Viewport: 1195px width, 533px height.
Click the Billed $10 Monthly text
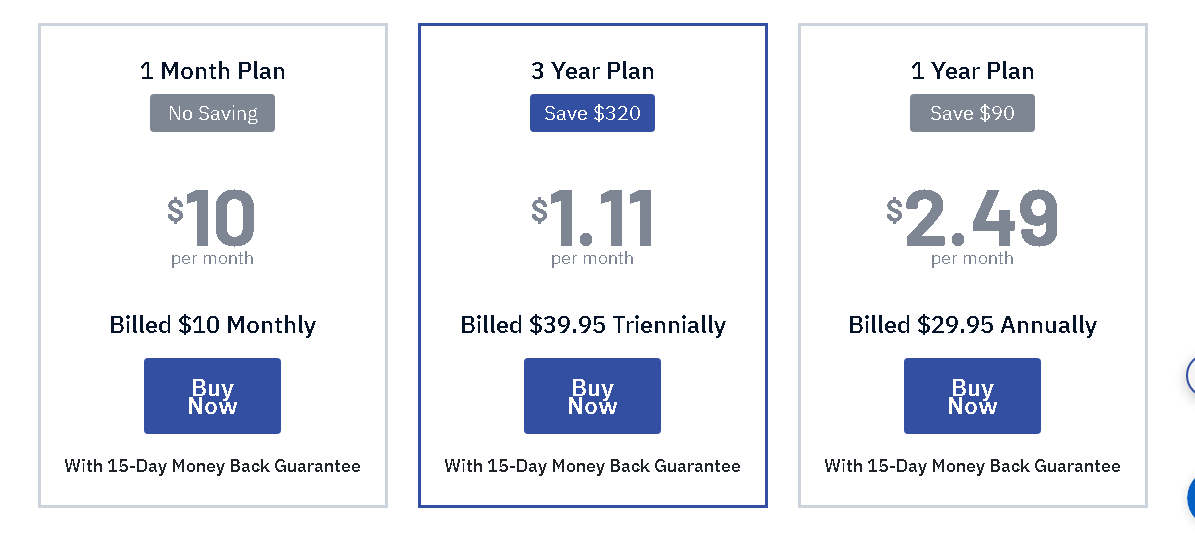[x=212, y=325]
